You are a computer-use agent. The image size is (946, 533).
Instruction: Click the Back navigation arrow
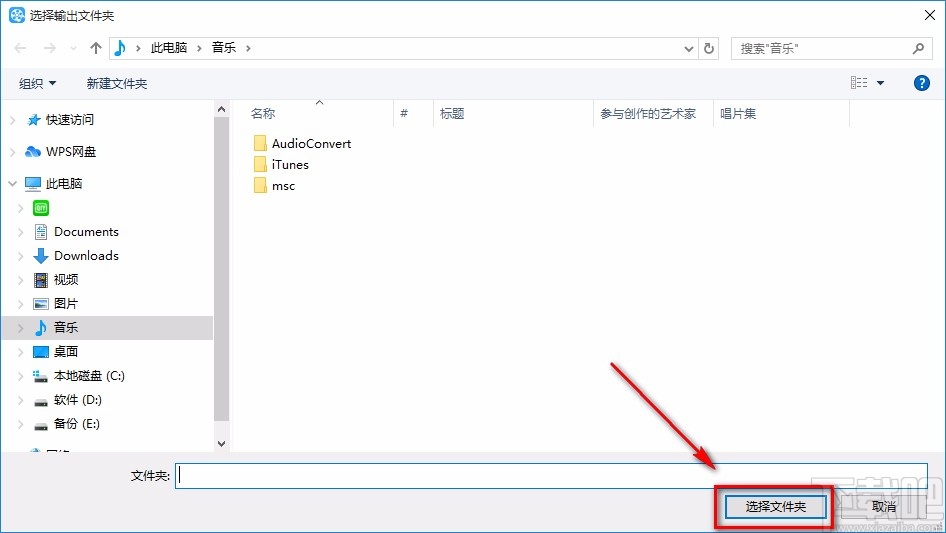point(20,48)
